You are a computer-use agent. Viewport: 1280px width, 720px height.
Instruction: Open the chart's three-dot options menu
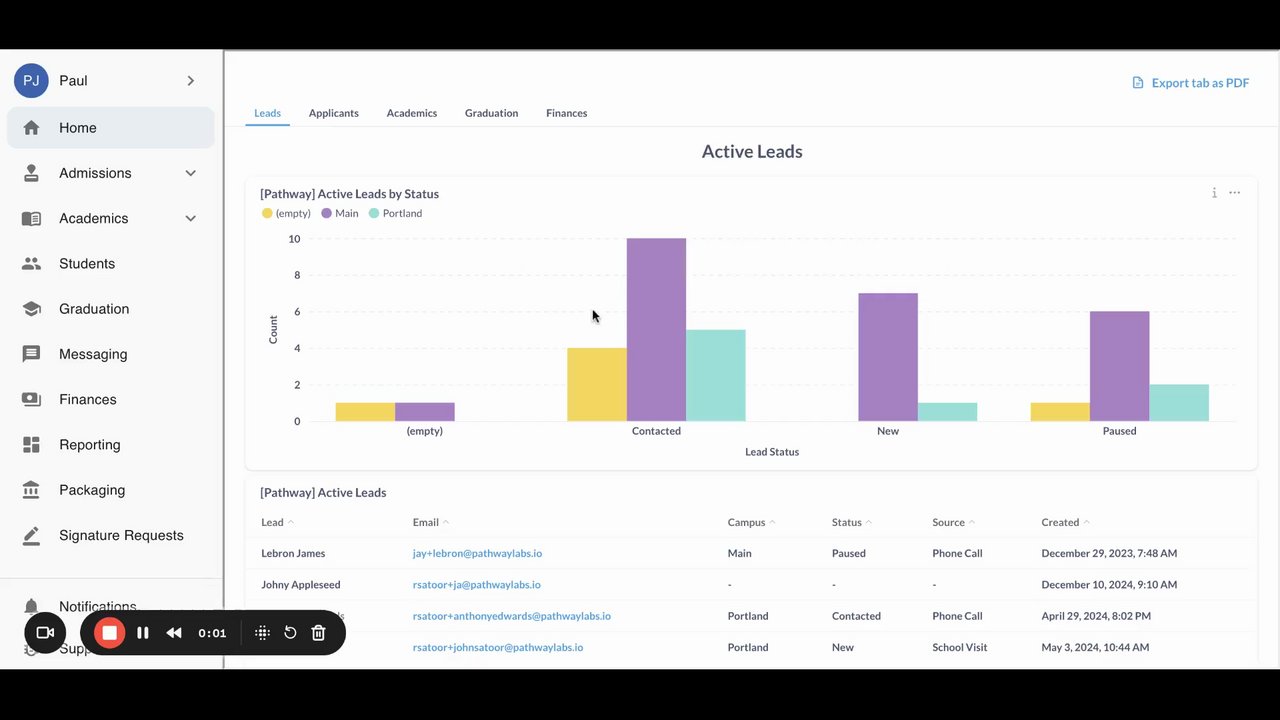(1235, 193)
